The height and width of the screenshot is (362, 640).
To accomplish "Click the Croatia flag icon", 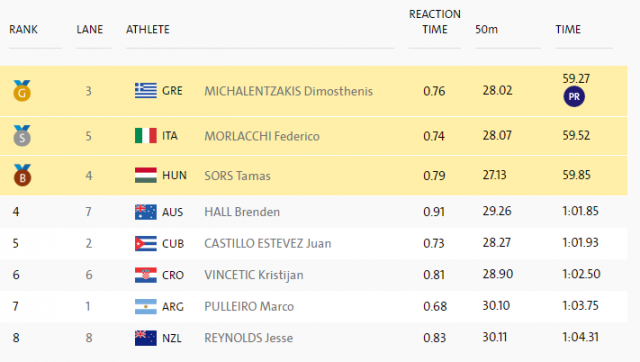I will click(146, 275).
